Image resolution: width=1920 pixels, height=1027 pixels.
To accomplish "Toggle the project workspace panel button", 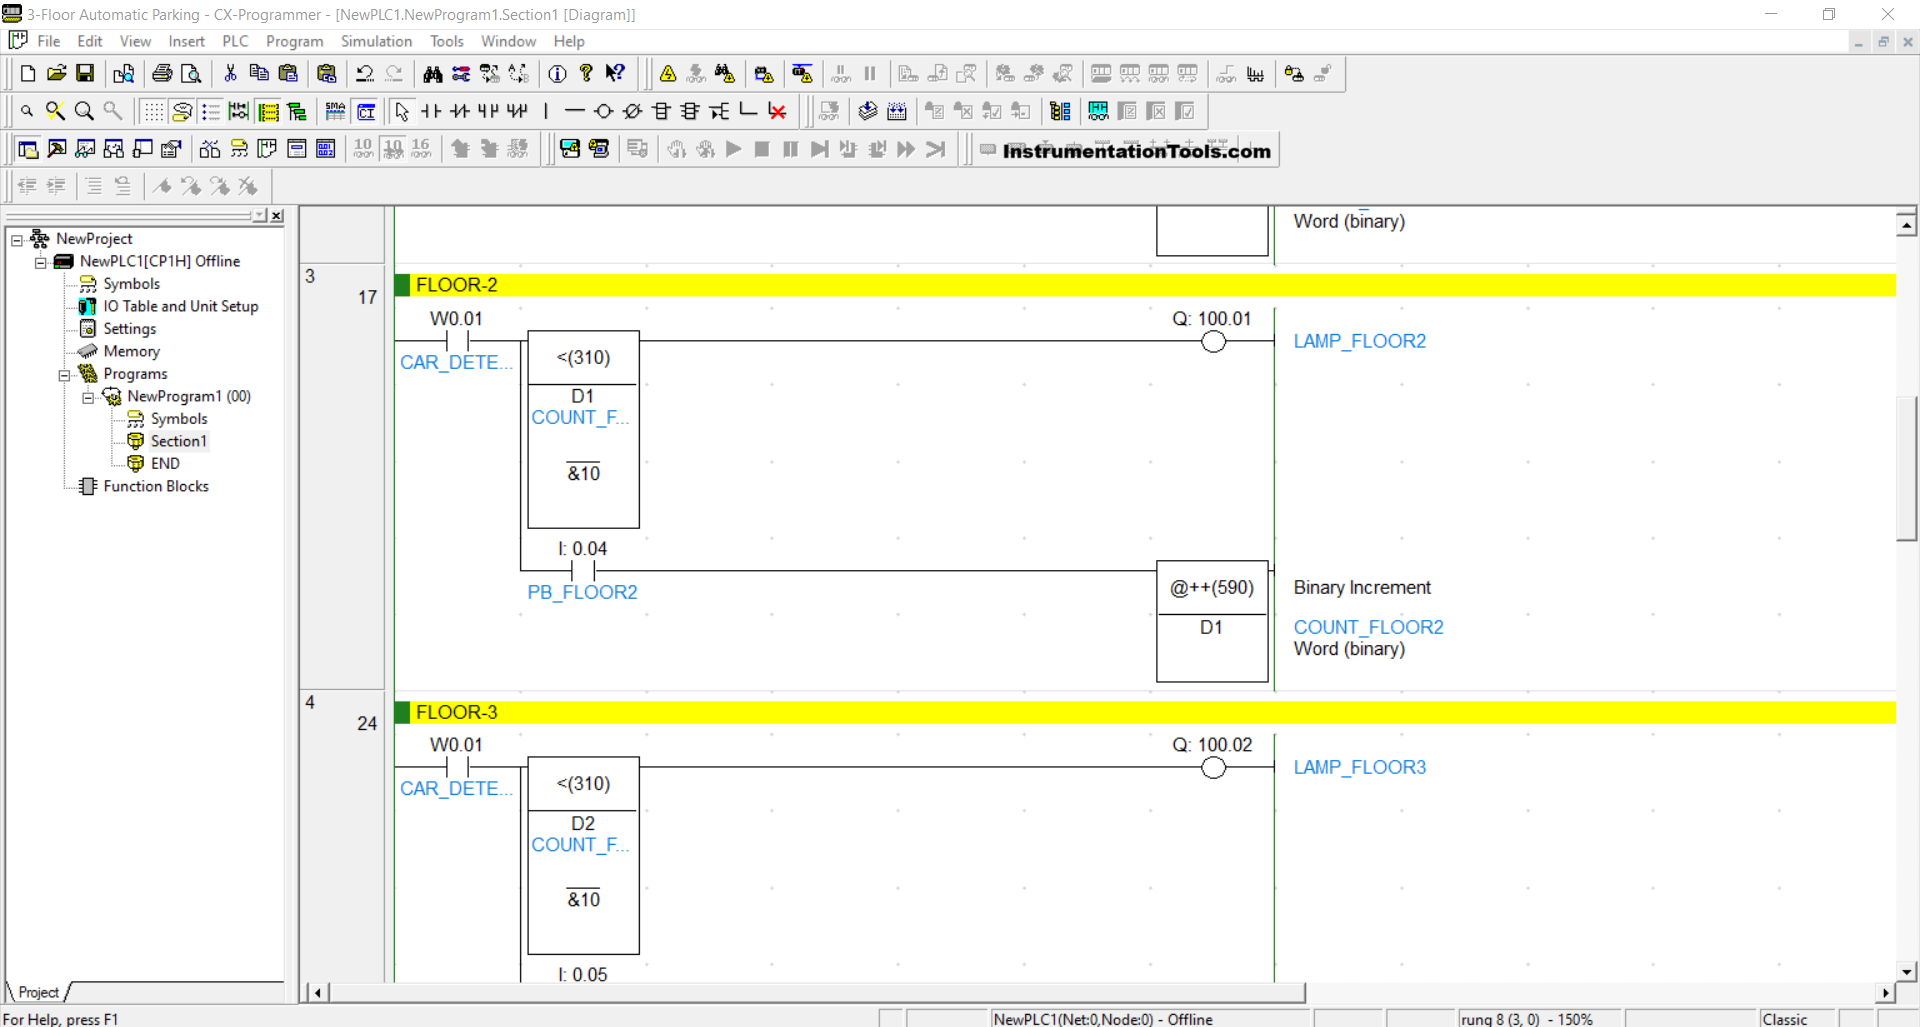I will [x=28, y=149].
